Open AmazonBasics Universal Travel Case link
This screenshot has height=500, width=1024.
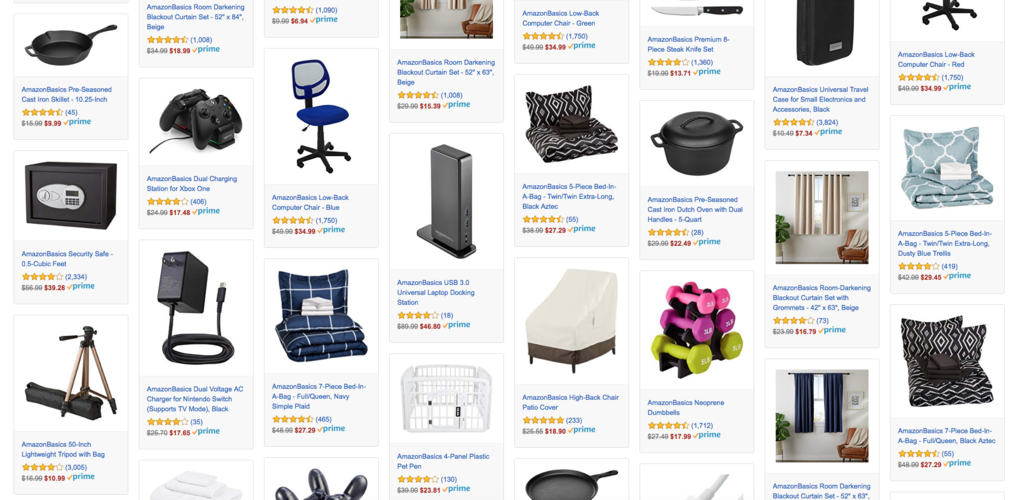pyautogui.click(x=819, y=99)
